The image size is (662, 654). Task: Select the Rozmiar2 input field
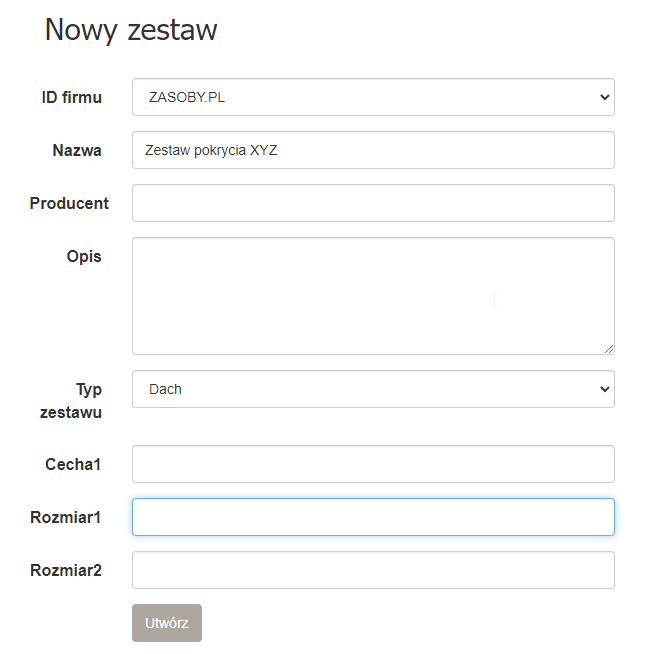tap(373, 570)
